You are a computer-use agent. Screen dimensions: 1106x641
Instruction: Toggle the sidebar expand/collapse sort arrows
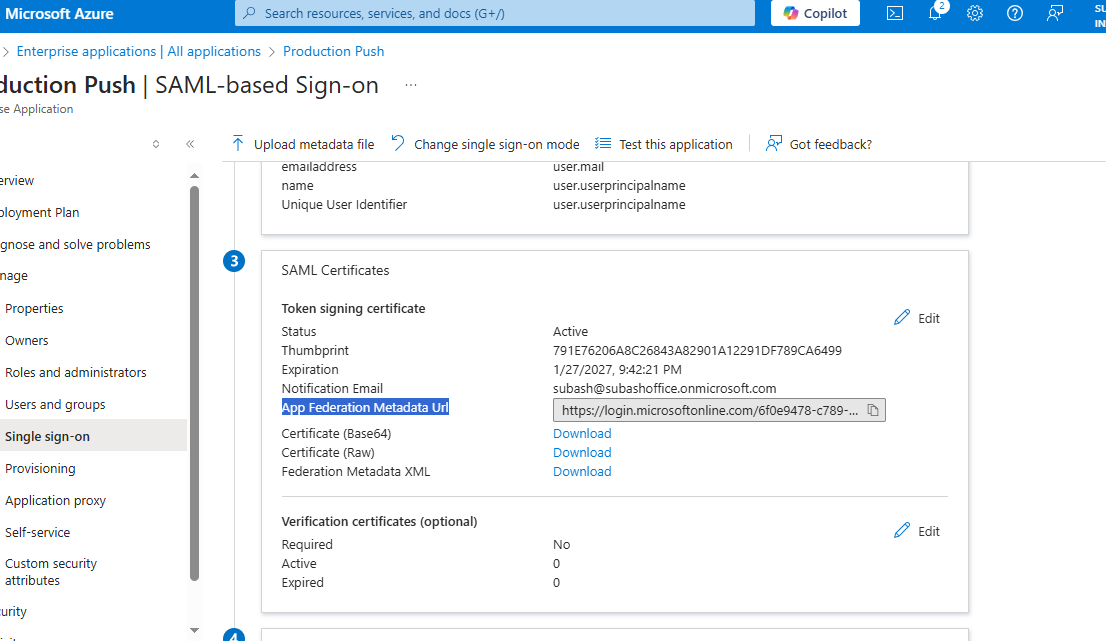click(156, 144)
